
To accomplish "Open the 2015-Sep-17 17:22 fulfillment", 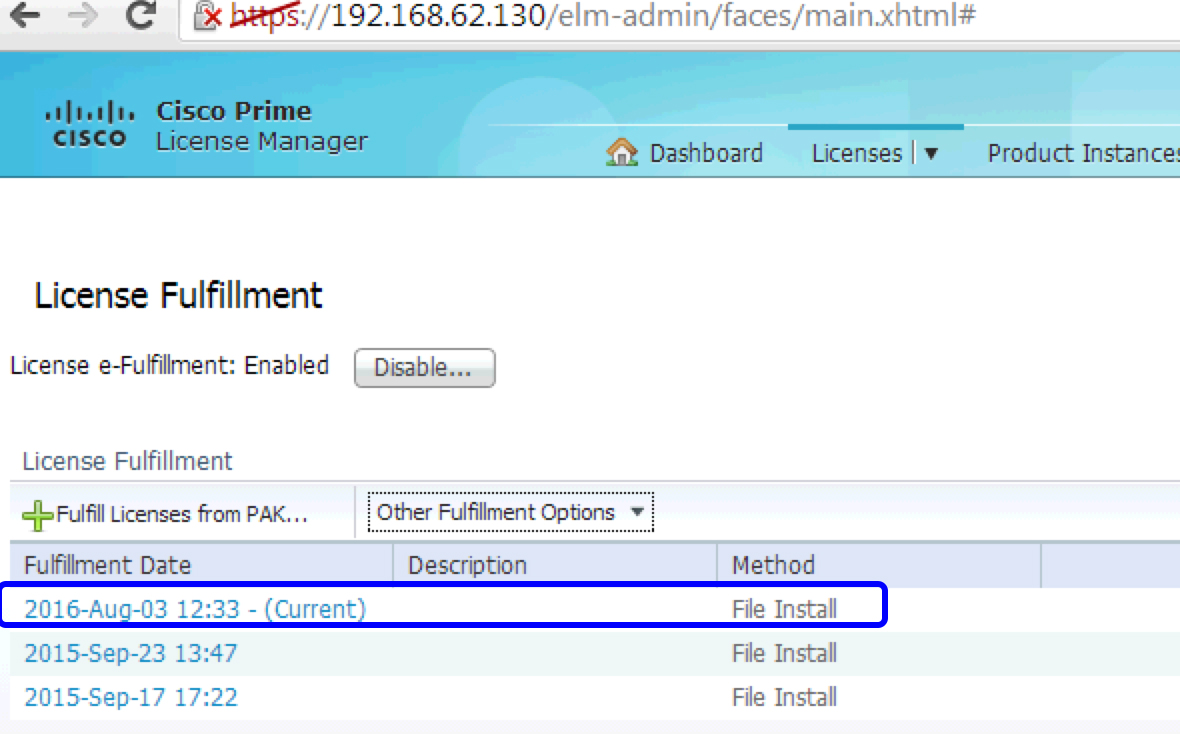I will [131, 697].
